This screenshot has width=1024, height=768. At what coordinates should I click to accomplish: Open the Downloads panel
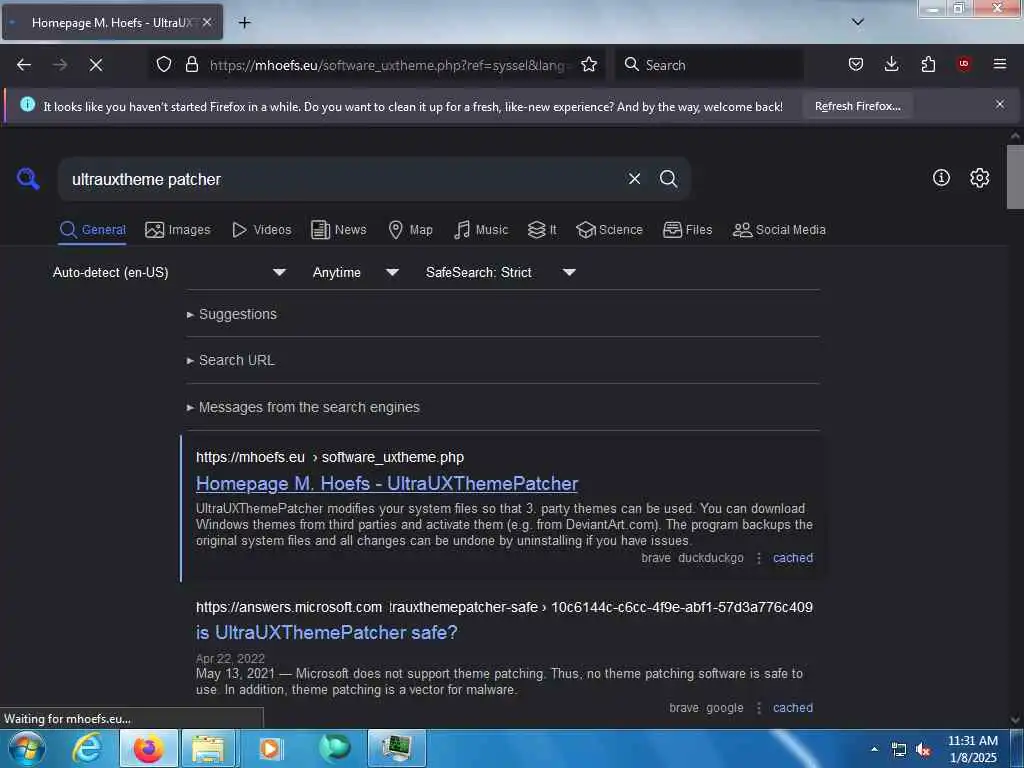[891, 64]
